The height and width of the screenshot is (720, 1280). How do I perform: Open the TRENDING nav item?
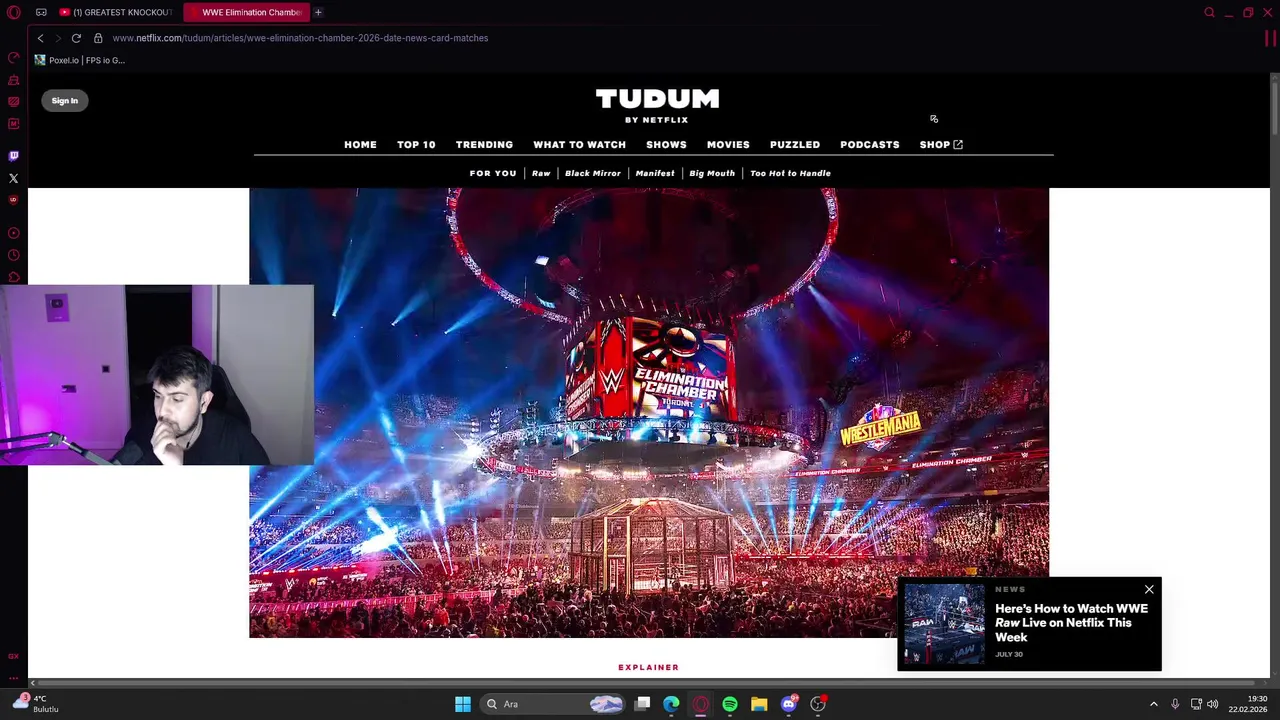point(484,145)
